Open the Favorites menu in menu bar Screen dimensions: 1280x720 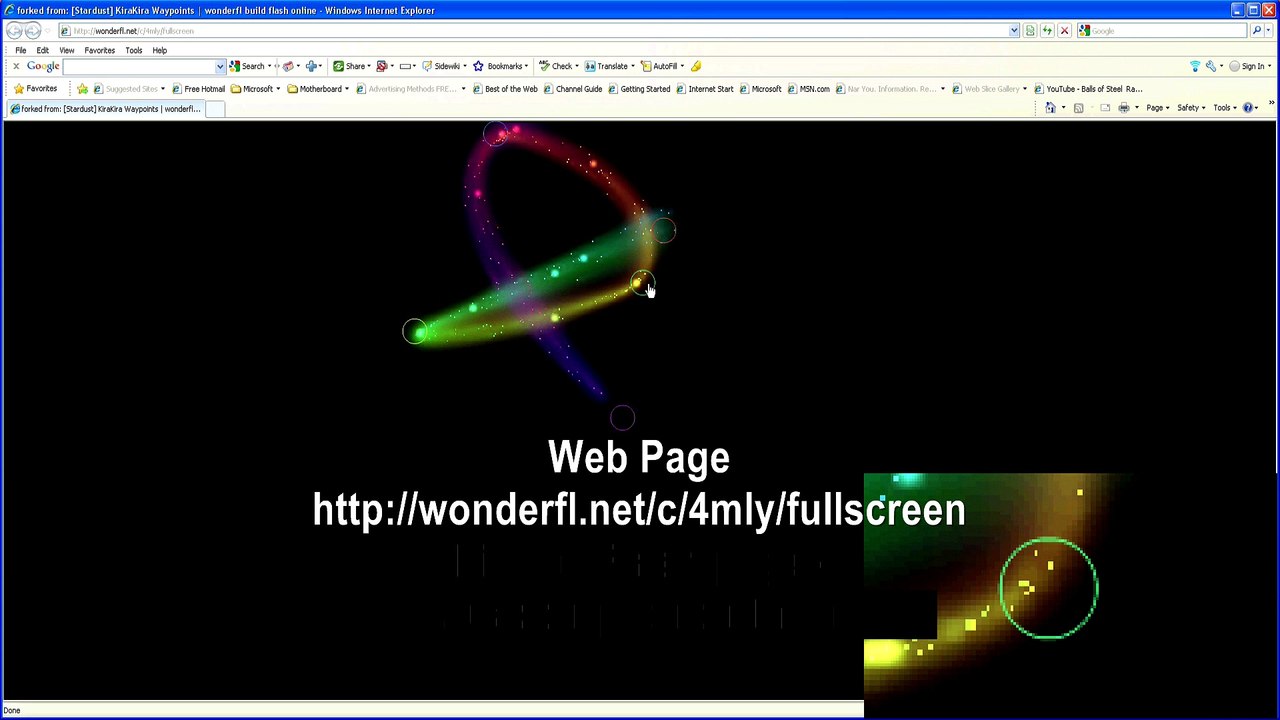pos(99,50)
